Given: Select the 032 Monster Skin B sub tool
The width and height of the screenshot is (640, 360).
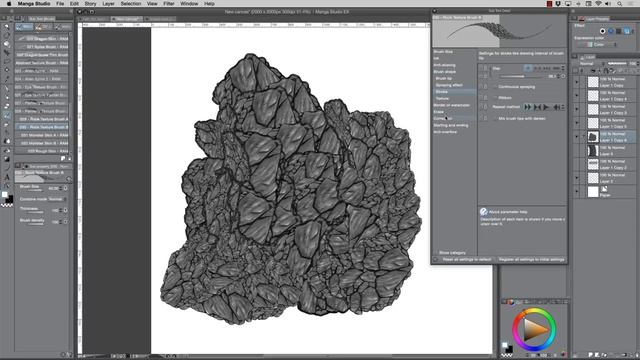Looking at the screenshot, I should point(42,143).
